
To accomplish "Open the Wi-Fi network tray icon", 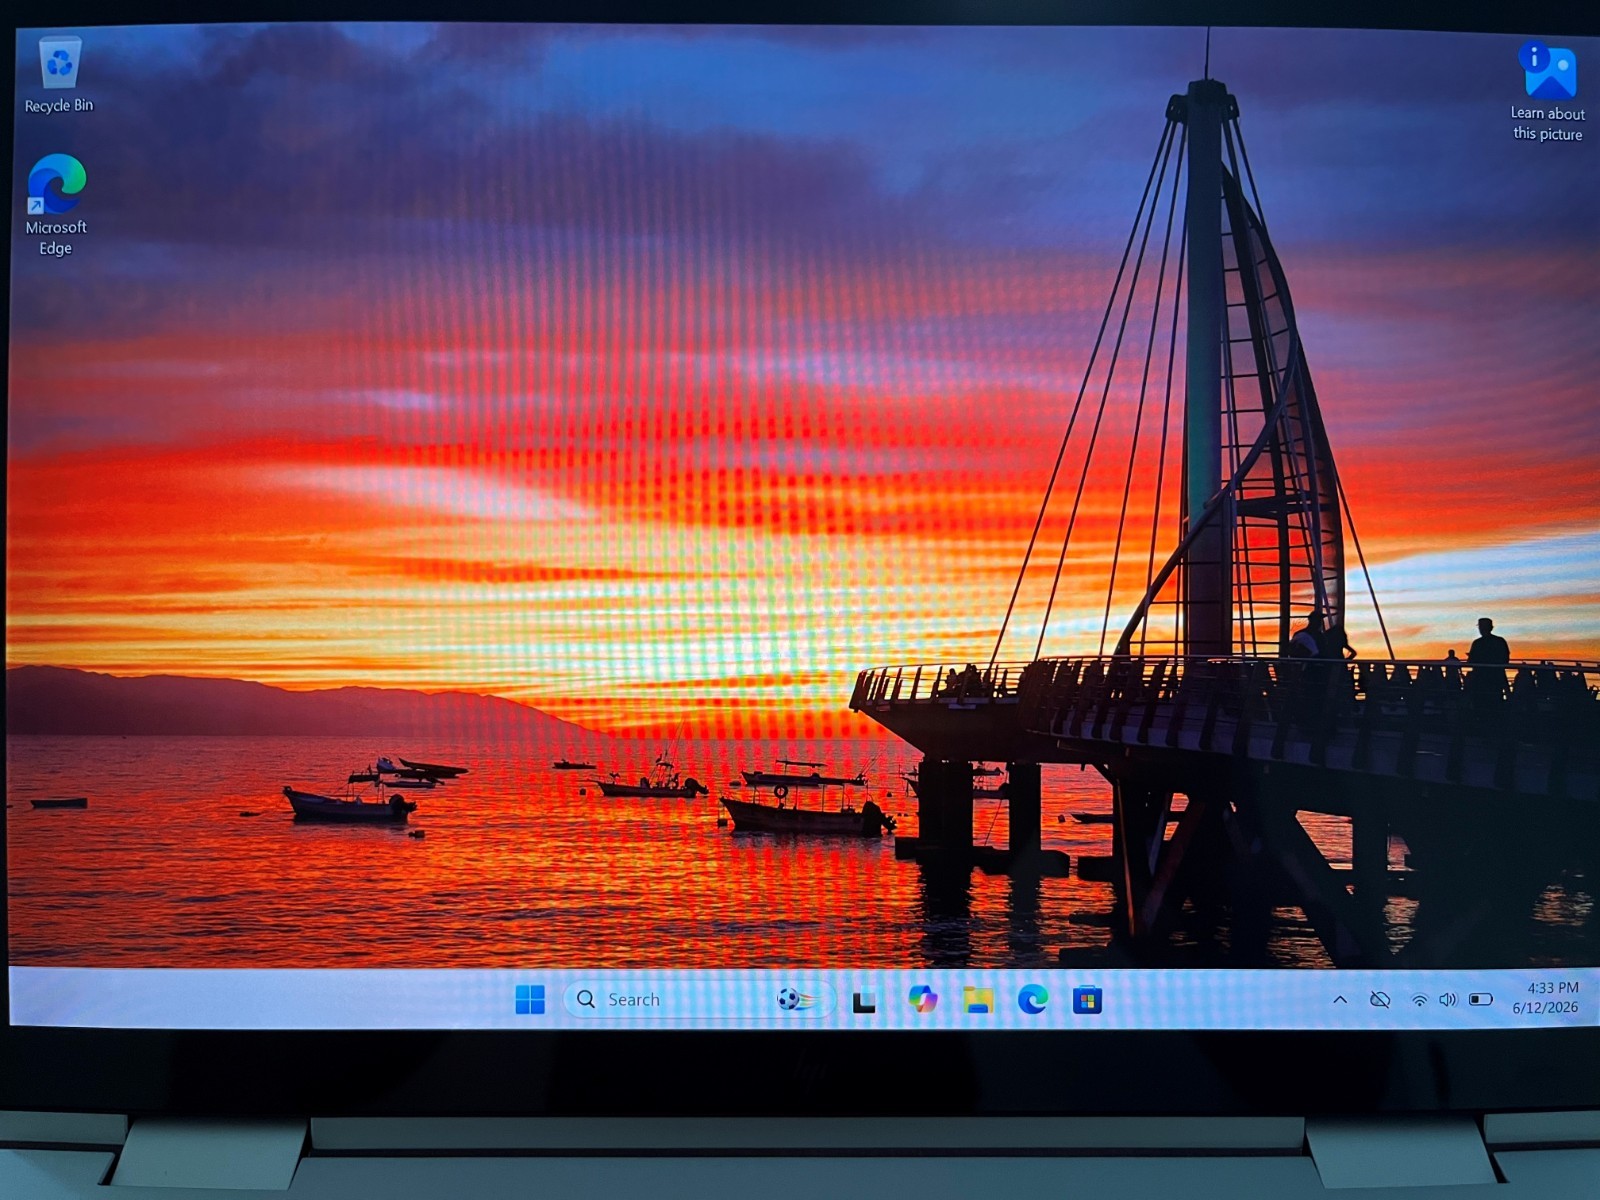I will pos(1419,1000).
